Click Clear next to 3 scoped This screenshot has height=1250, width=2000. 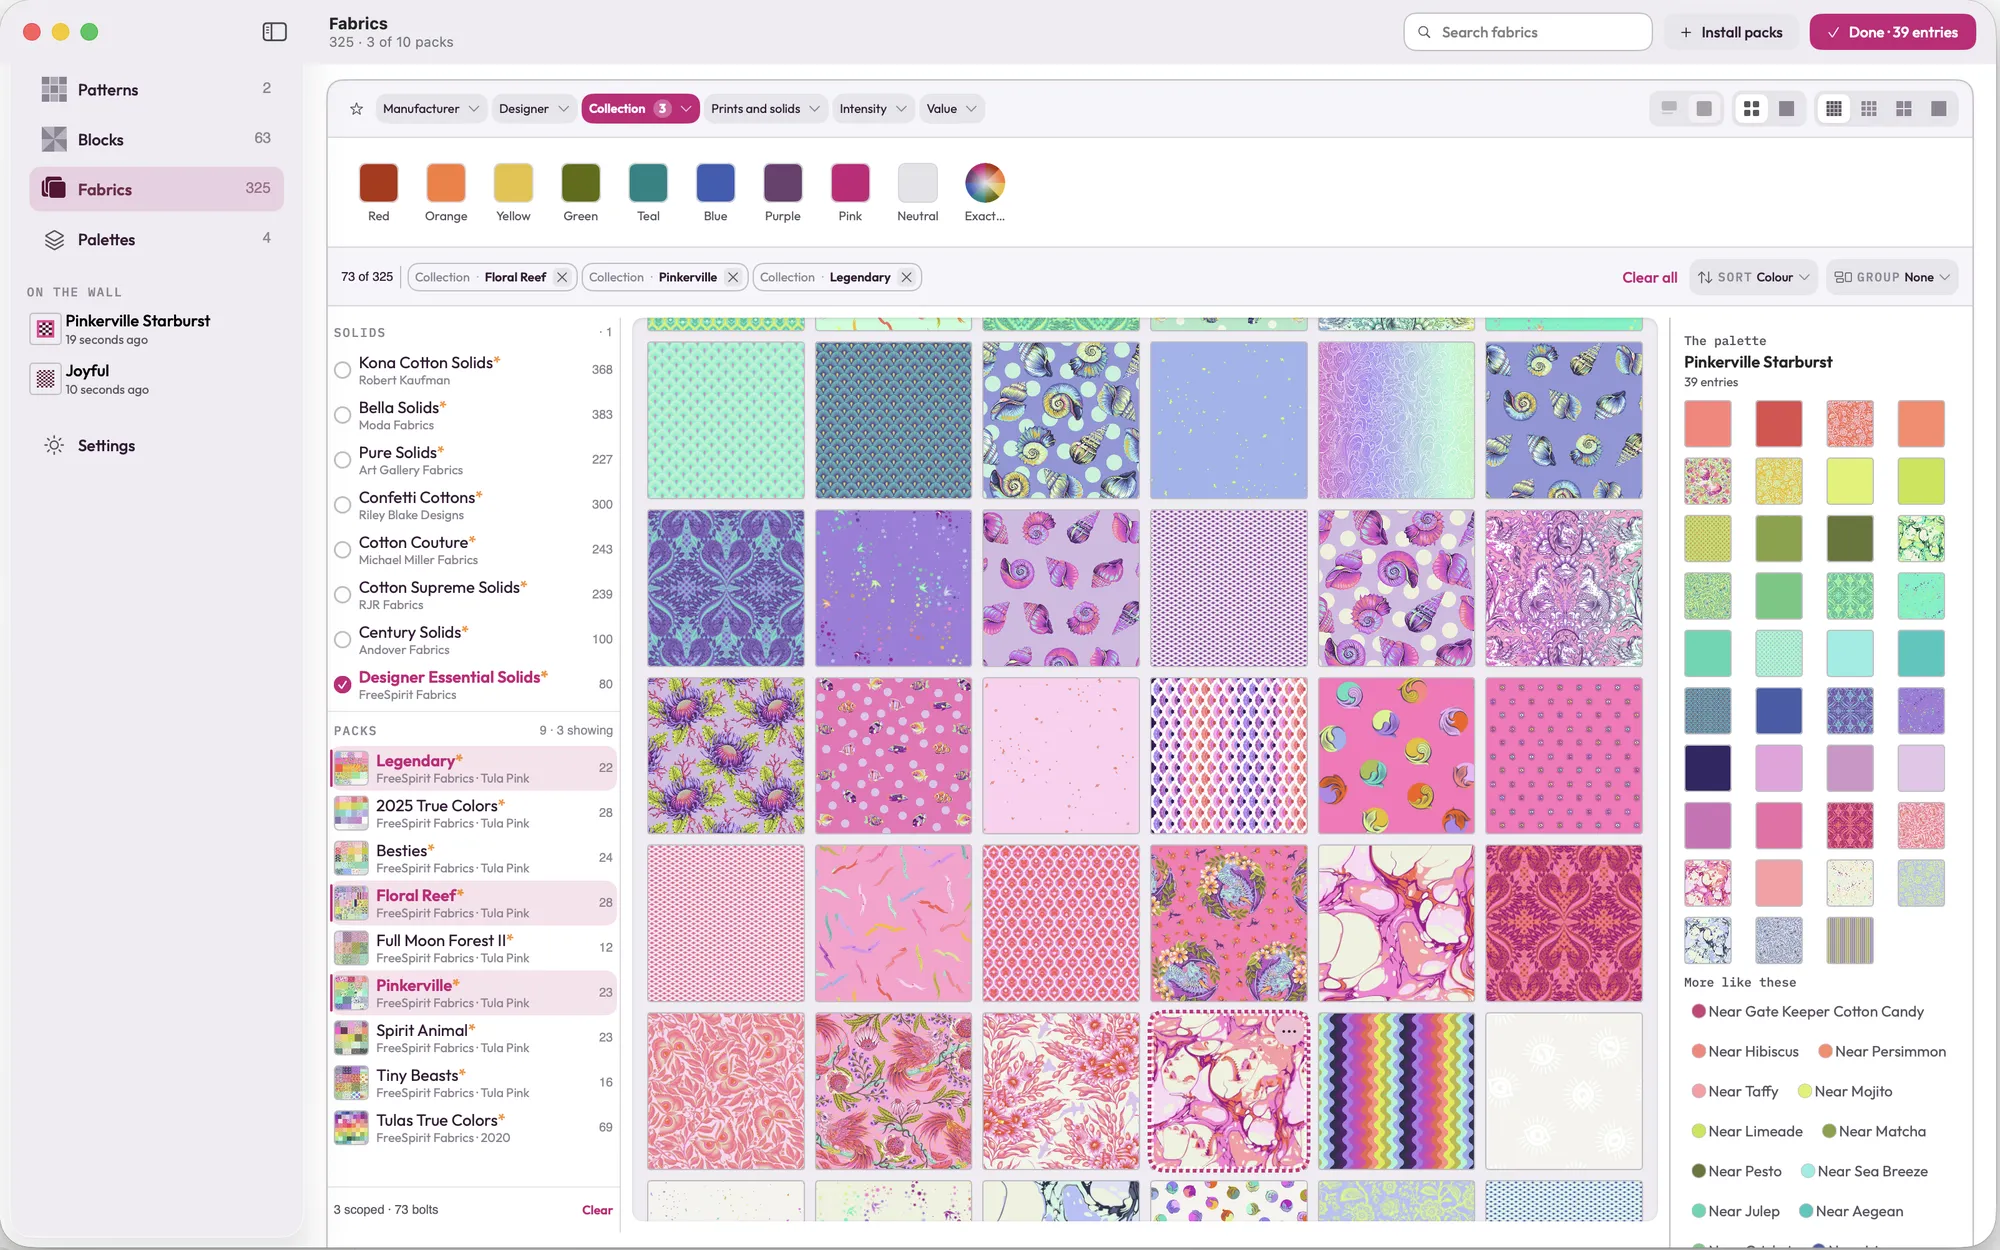pos(597,1210)
